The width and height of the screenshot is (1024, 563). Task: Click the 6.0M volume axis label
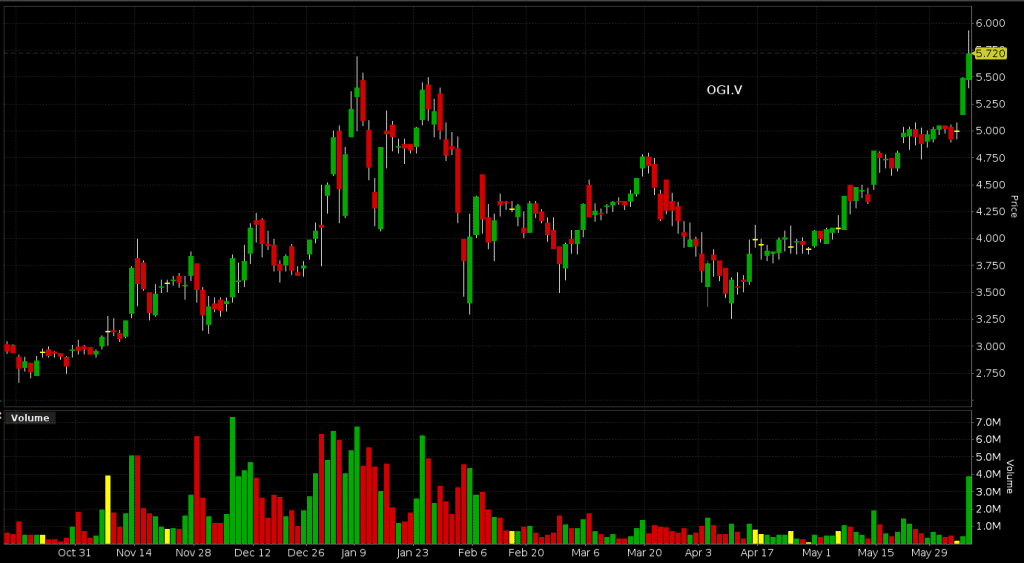pos(989,440)
